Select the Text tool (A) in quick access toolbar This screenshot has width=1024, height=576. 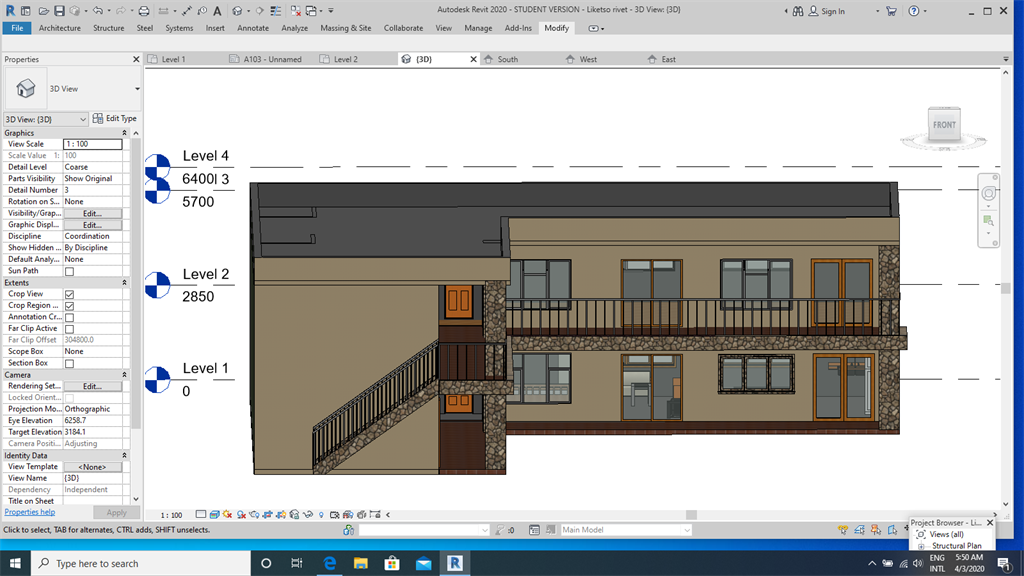click(216, 11)
